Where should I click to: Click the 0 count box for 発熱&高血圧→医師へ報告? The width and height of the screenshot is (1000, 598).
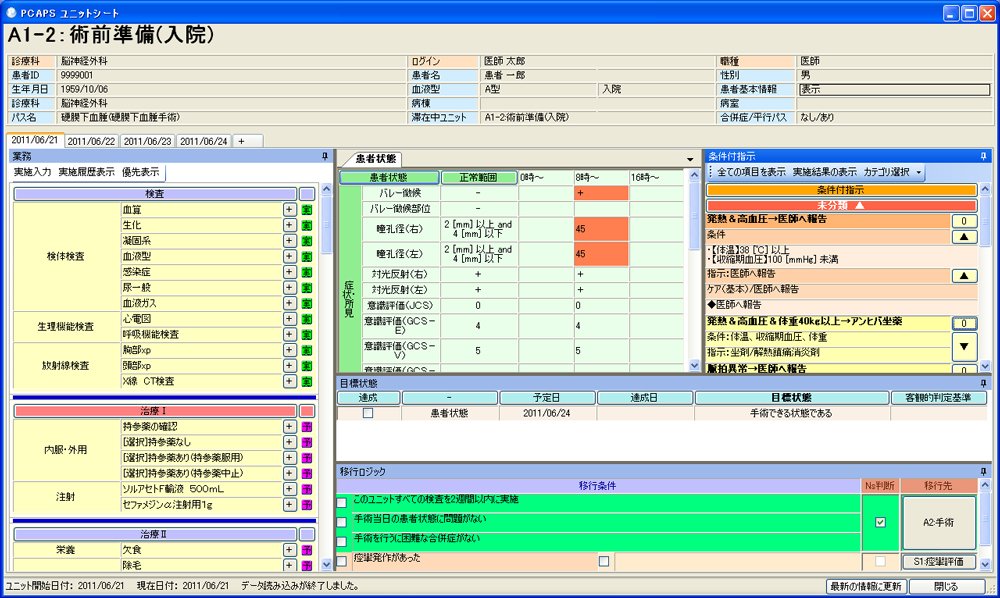click(964, 221)
